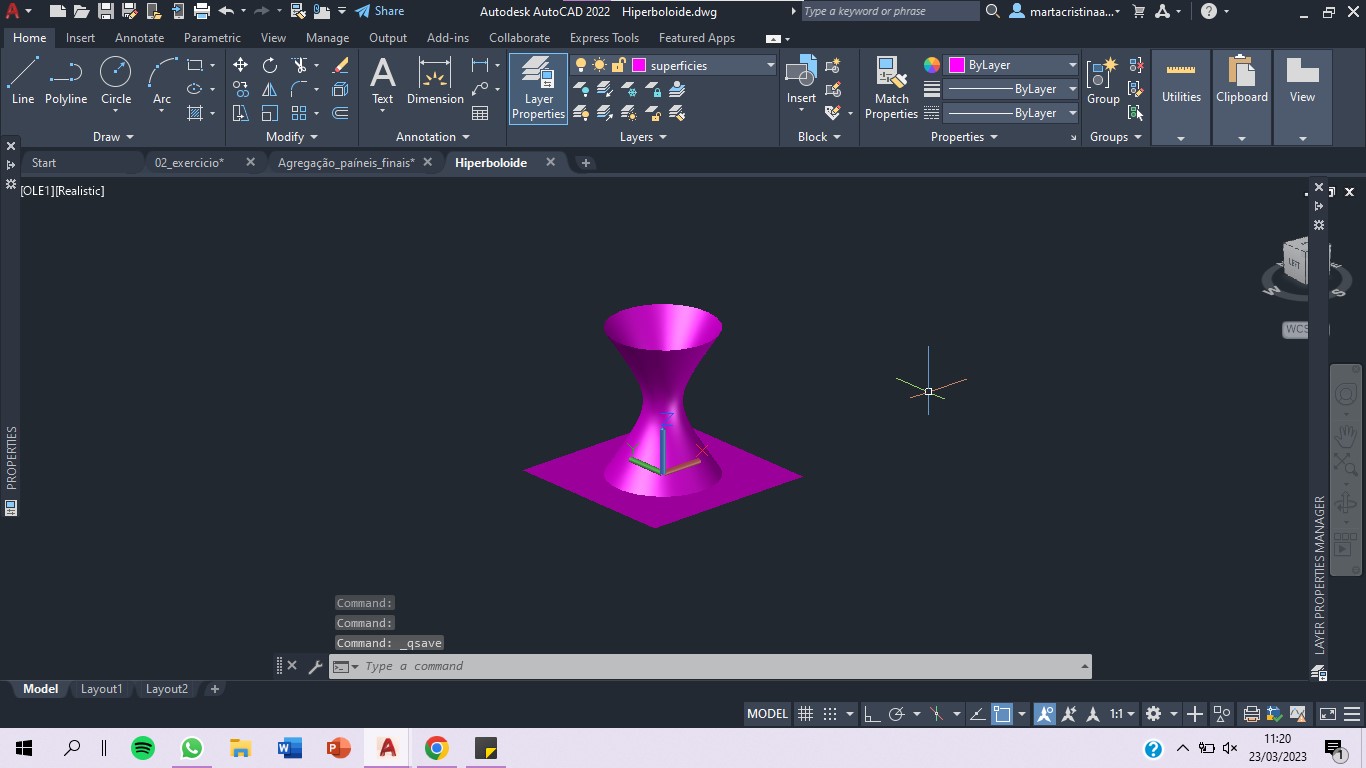Screen dimensions: 1366x768
Task: Toggle polar tracking in status bar
Action: coord(897,714)
